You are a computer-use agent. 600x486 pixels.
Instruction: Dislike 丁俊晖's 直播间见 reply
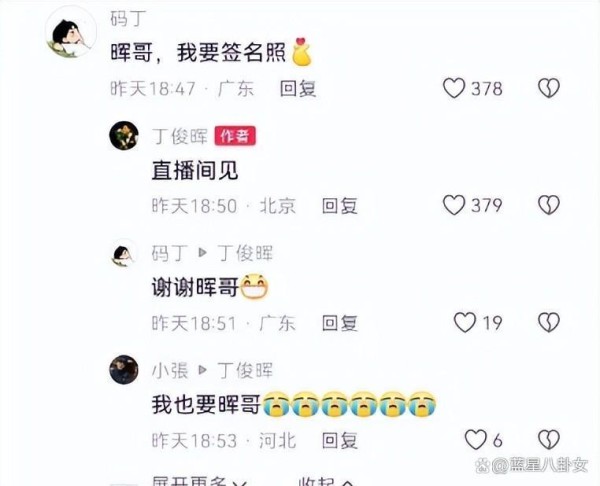point(549,205)
